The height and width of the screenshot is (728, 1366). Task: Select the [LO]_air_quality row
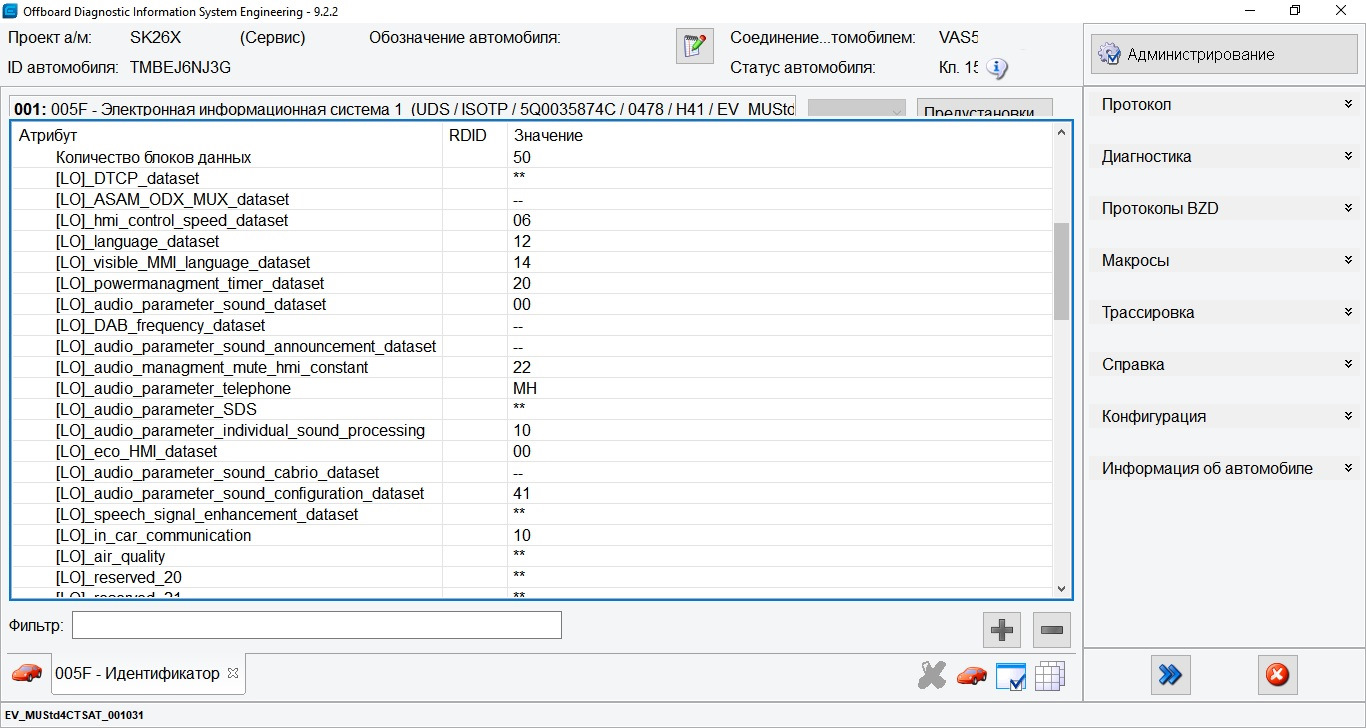(532, 556)
